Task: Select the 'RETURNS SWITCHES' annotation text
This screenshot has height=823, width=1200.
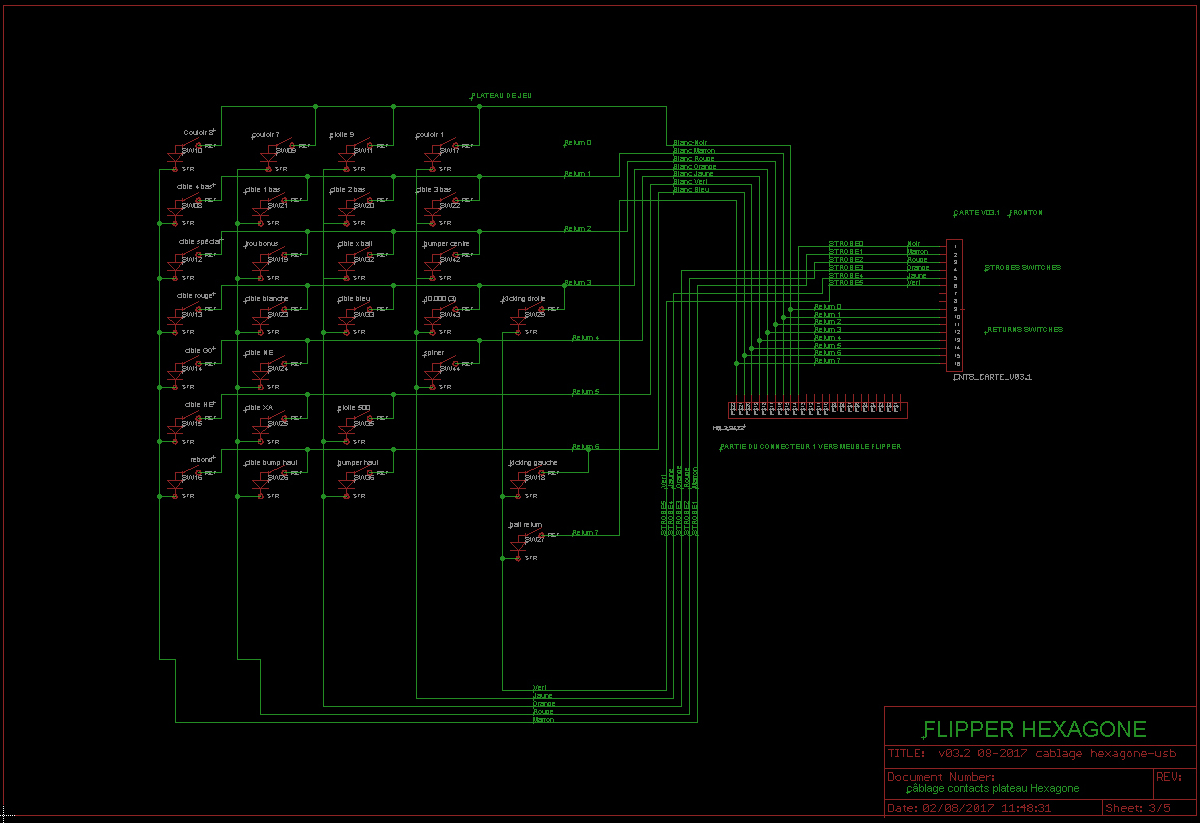Action: [x=1025, y=330]
